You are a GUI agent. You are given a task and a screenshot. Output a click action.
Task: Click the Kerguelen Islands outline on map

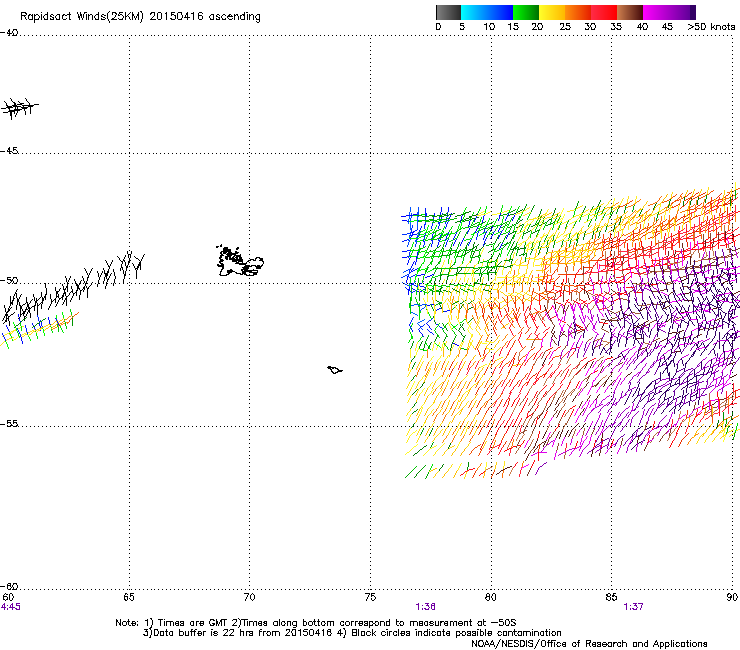[239, 261]
